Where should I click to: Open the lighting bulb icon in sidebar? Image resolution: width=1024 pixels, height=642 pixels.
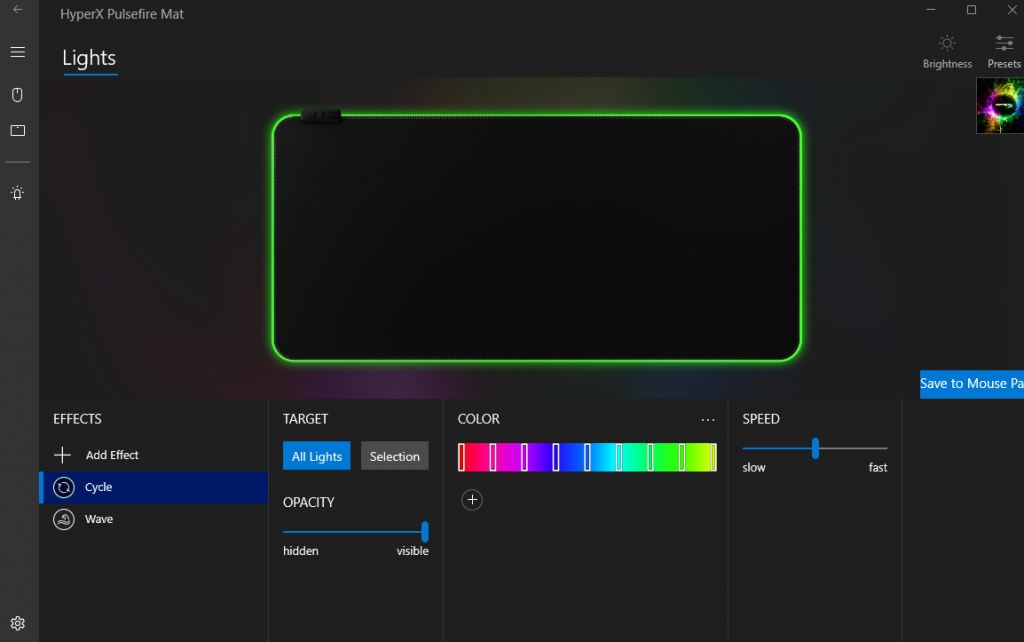17,193
